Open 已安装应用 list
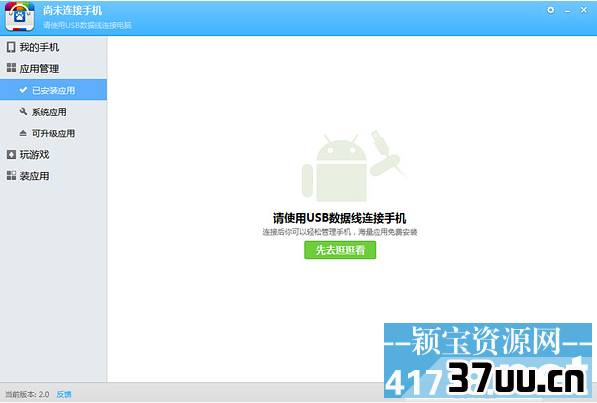597x403 pixels. pyautogui.click(x=53, y=90)
